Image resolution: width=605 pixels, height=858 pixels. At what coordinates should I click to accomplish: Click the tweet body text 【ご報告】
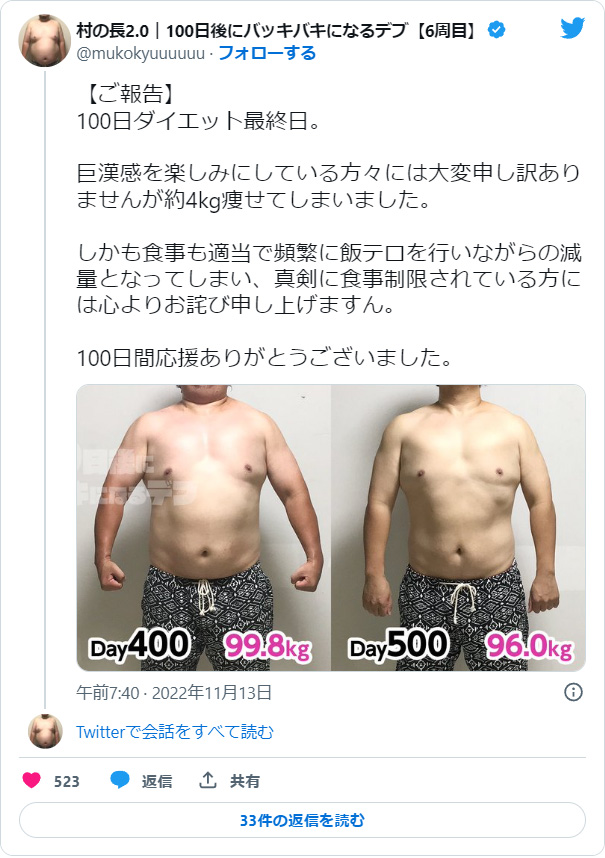pos(130,94)
